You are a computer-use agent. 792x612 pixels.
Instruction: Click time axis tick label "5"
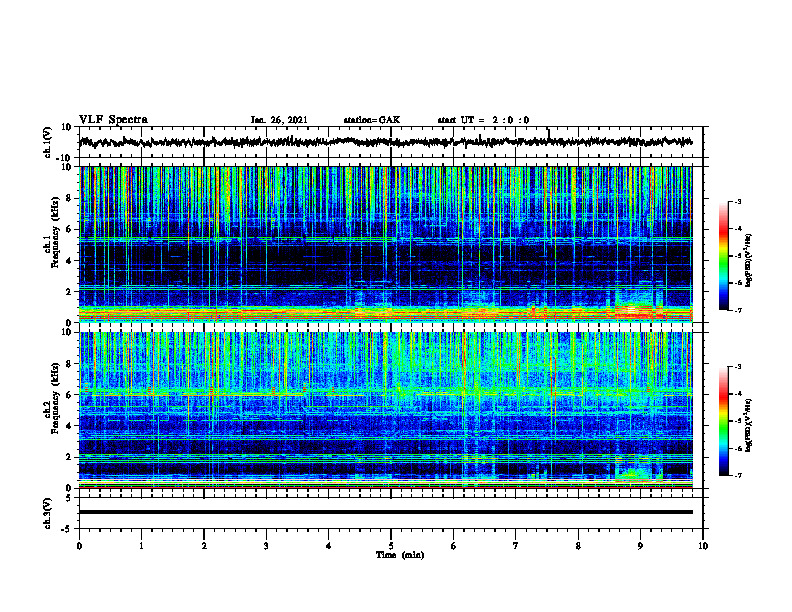point(391,546)
